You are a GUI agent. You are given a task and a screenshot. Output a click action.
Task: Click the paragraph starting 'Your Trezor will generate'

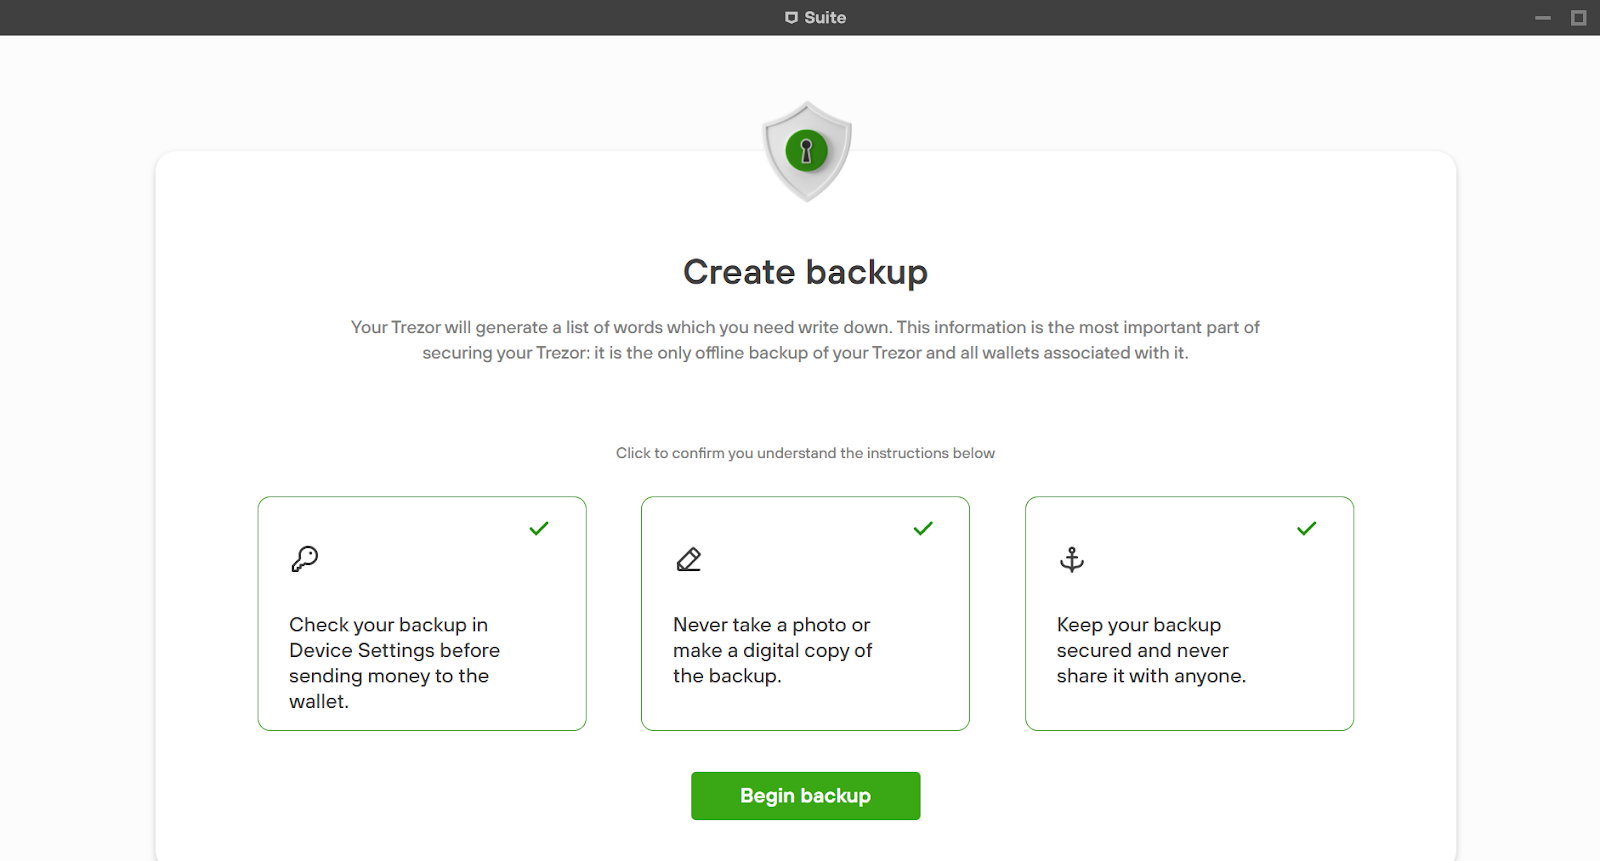pyautogui.click(x=805, y=340)
